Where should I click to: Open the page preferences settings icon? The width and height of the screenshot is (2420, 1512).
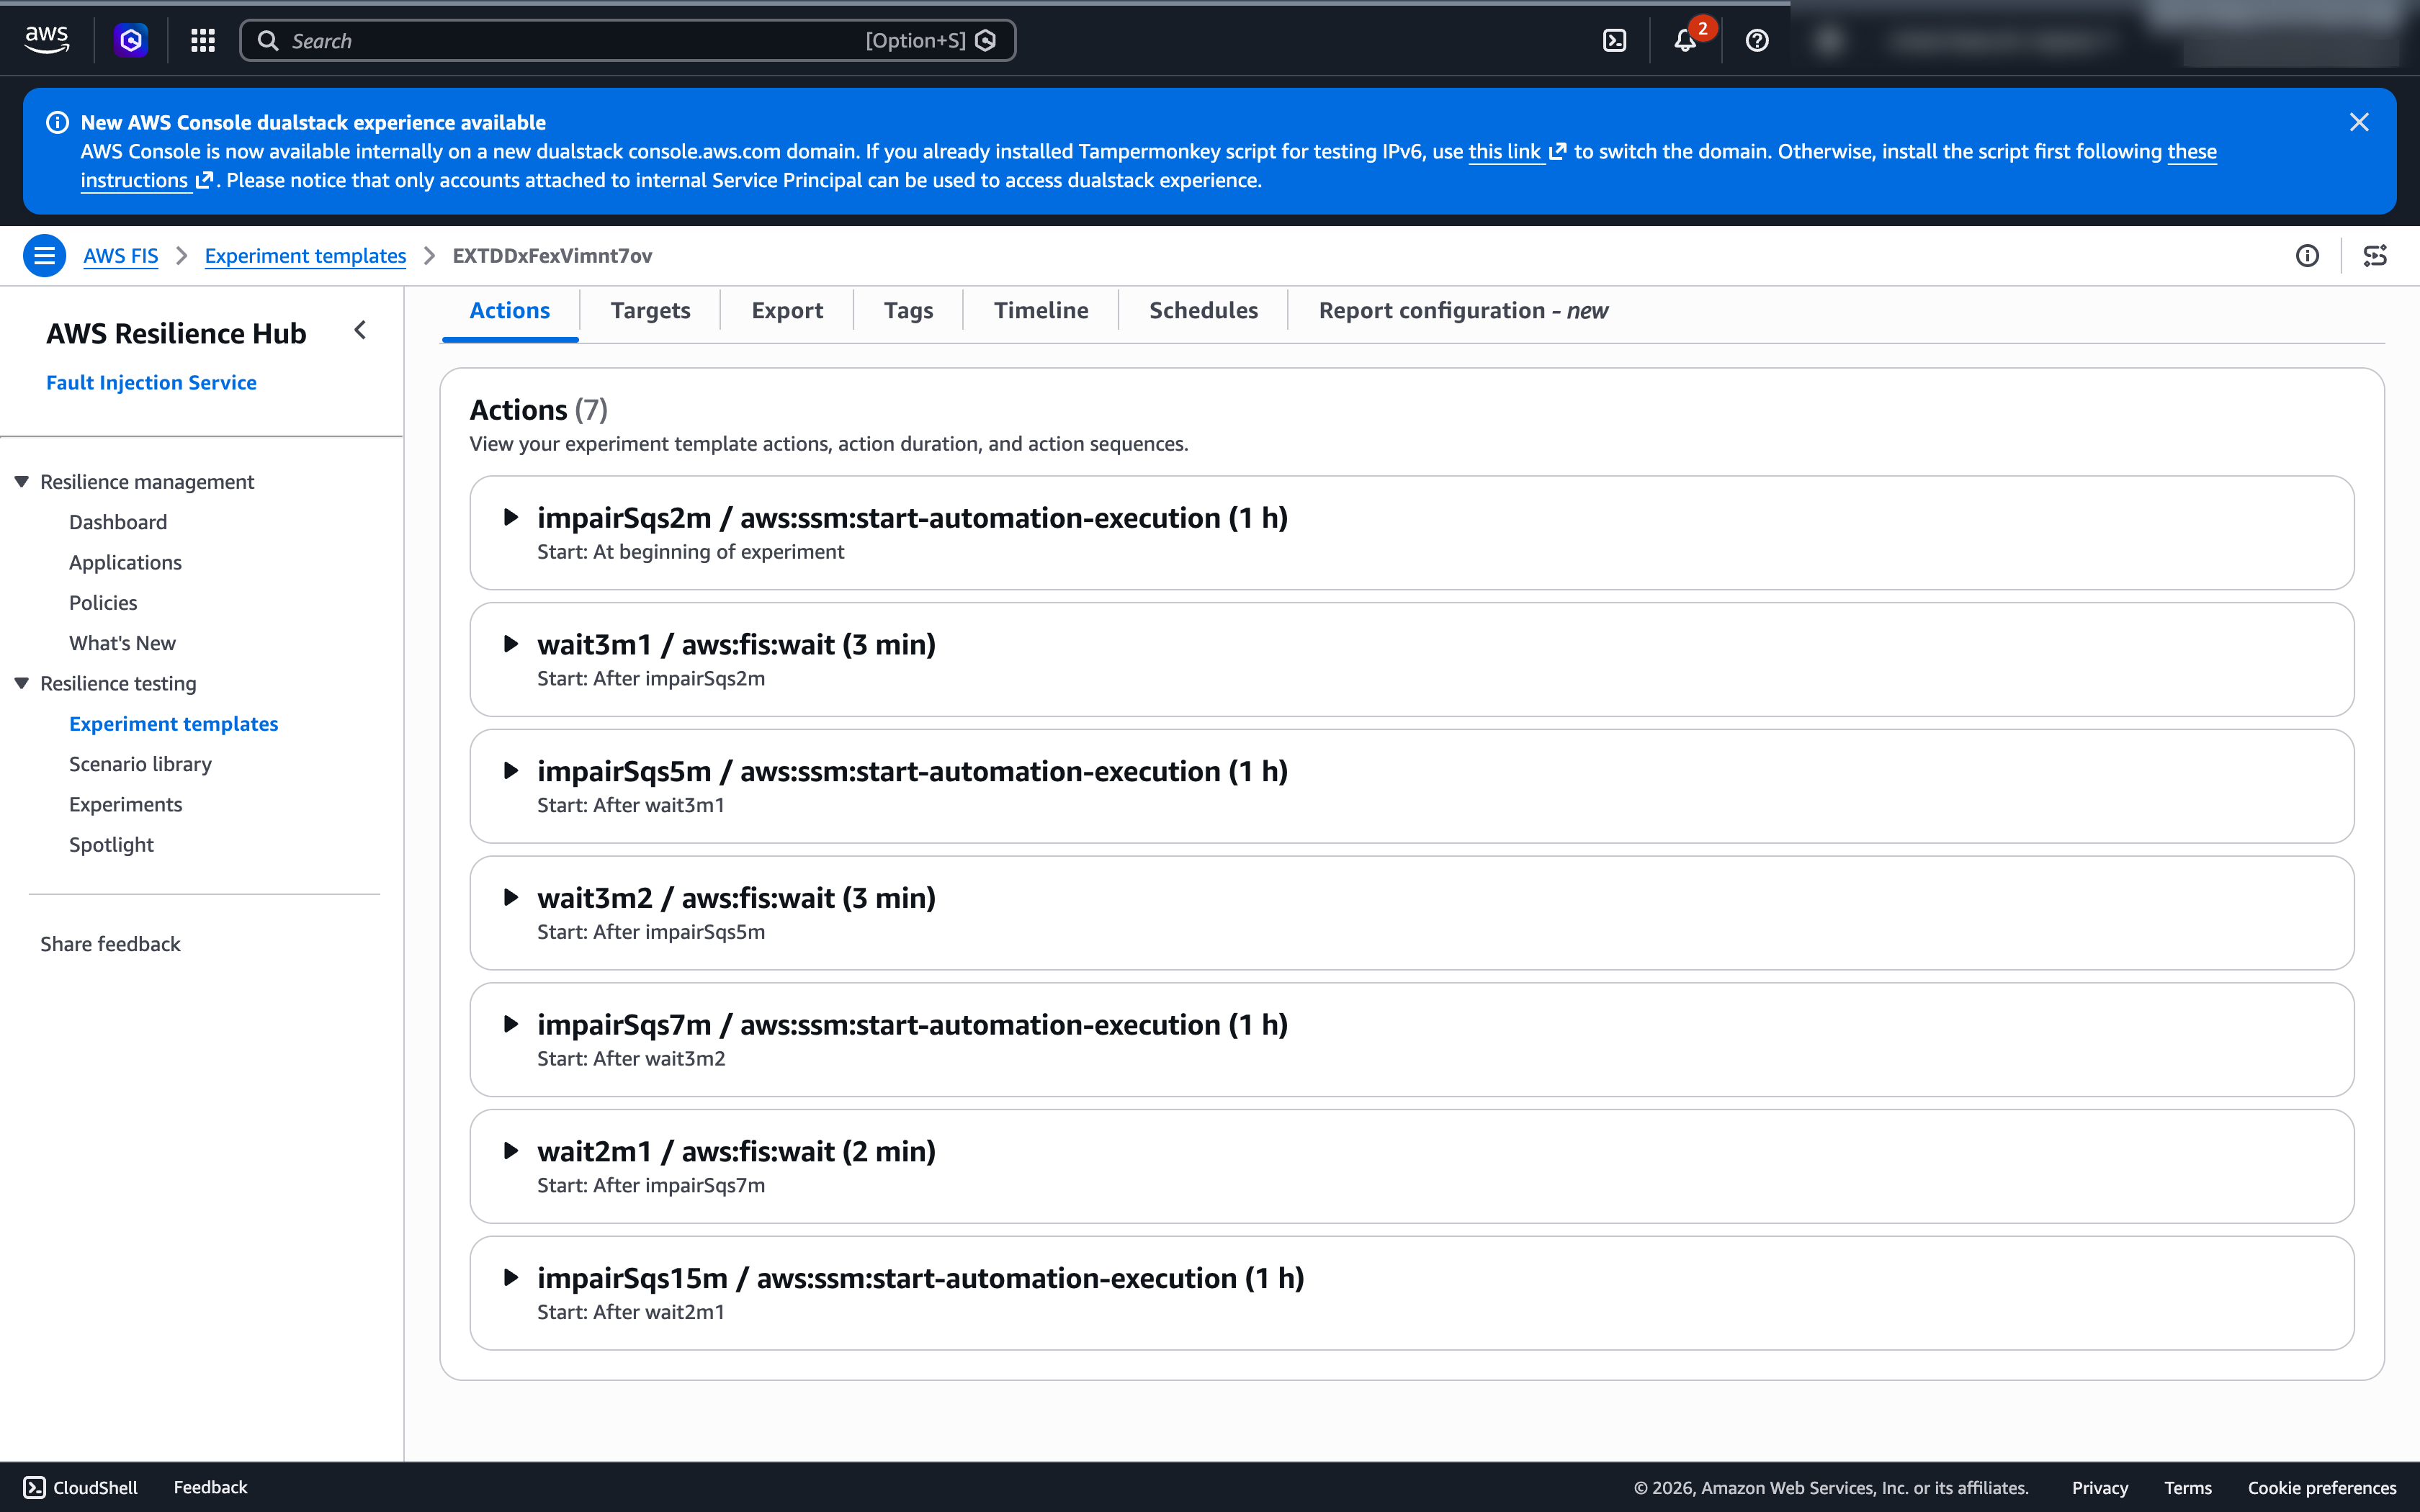point(2375,256)
